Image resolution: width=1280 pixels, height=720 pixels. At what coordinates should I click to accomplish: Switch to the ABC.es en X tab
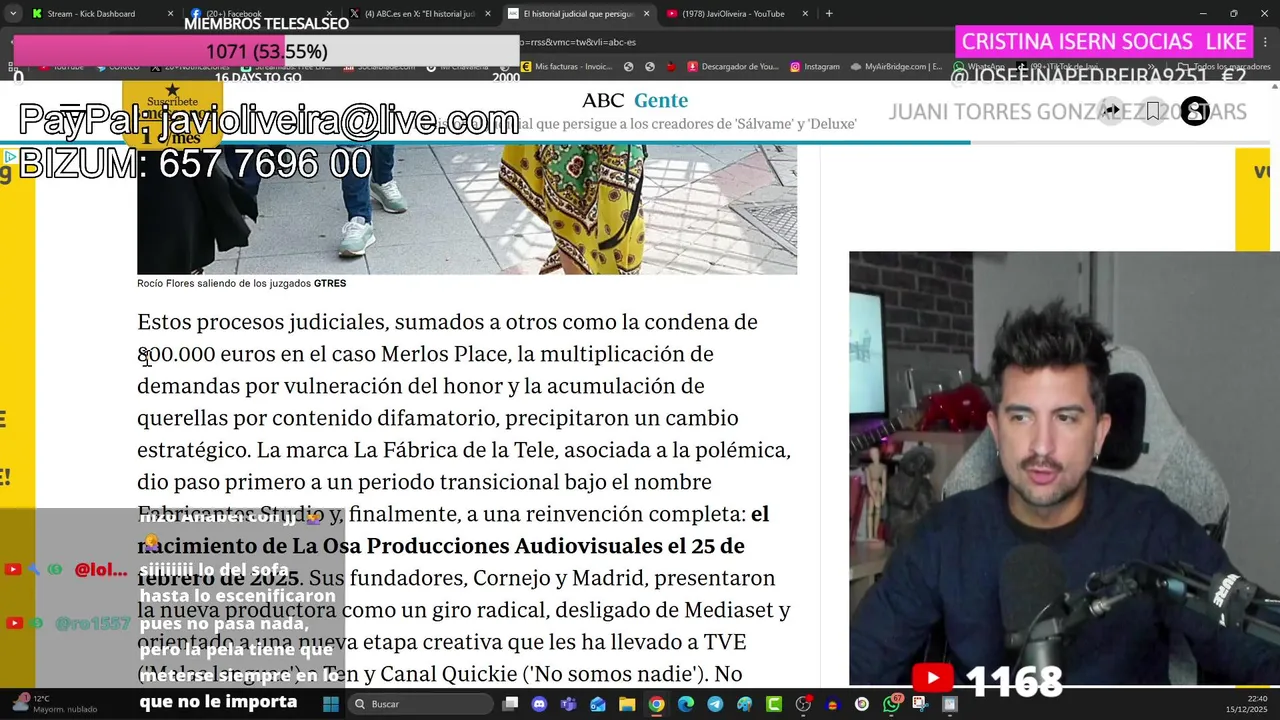coord(420,14)
